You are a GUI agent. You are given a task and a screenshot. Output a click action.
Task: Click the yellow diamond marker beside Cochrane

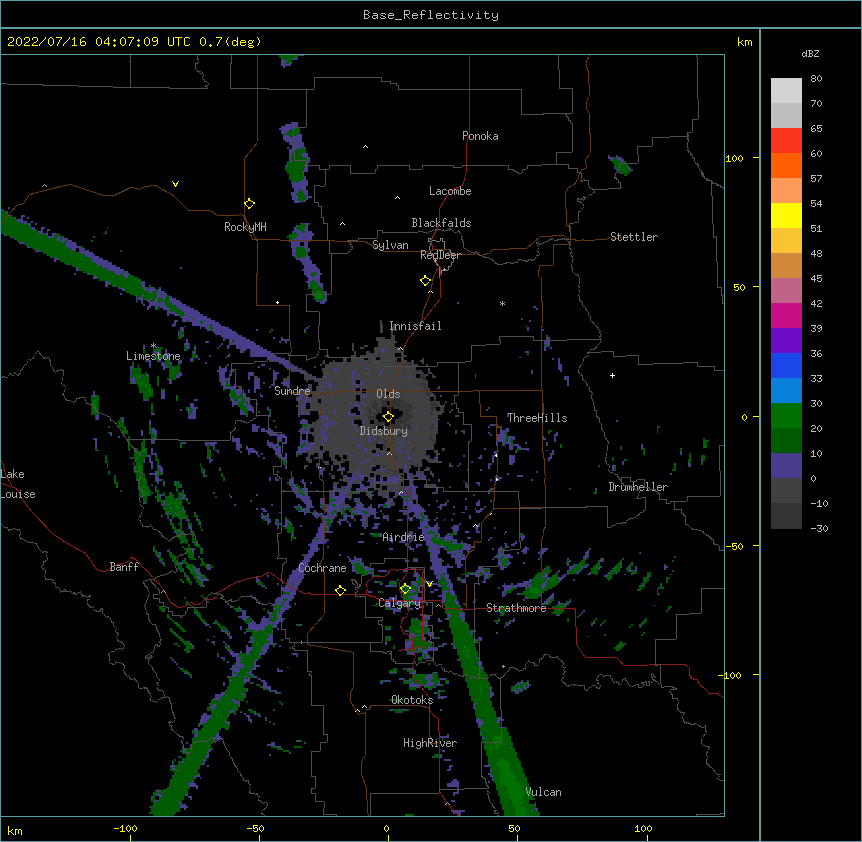(340, 590)
